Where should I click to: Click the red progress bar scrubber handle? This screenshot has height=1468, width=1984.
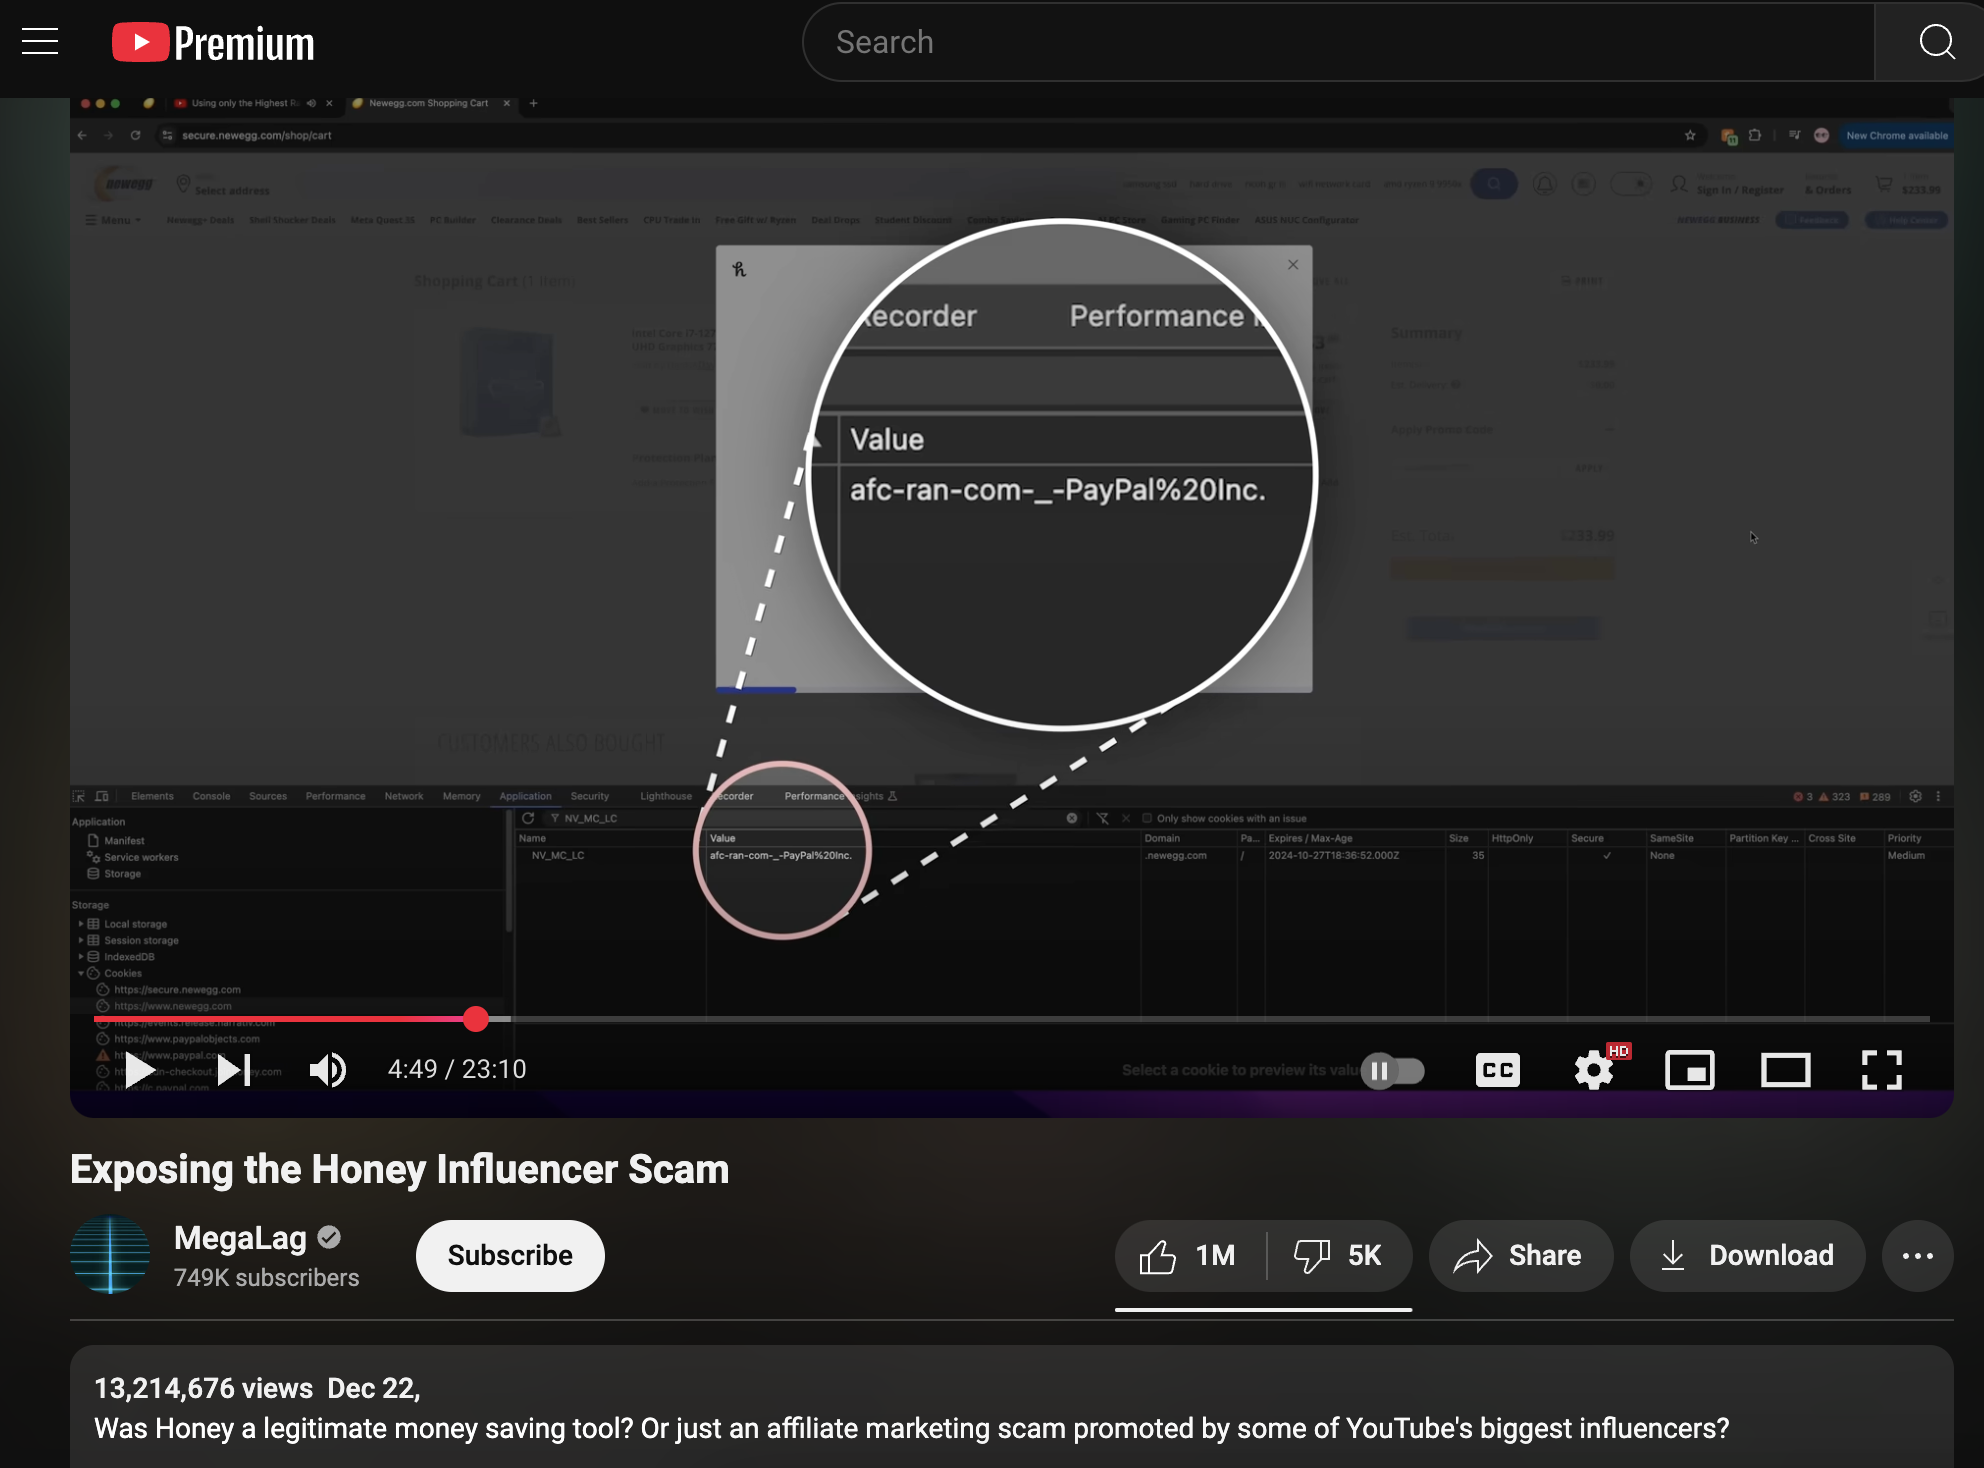476,1019
